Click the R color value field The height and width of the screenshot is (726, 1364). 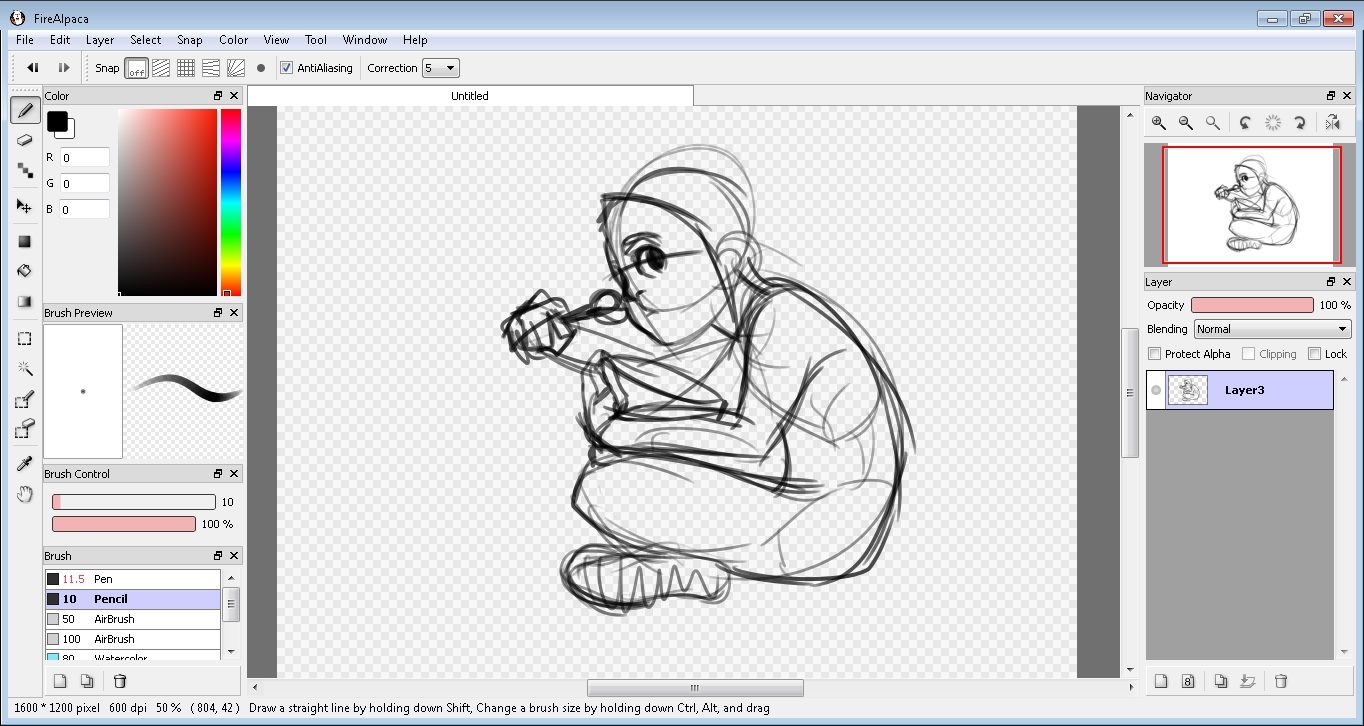pyautogui.click(x=85, y=158)
